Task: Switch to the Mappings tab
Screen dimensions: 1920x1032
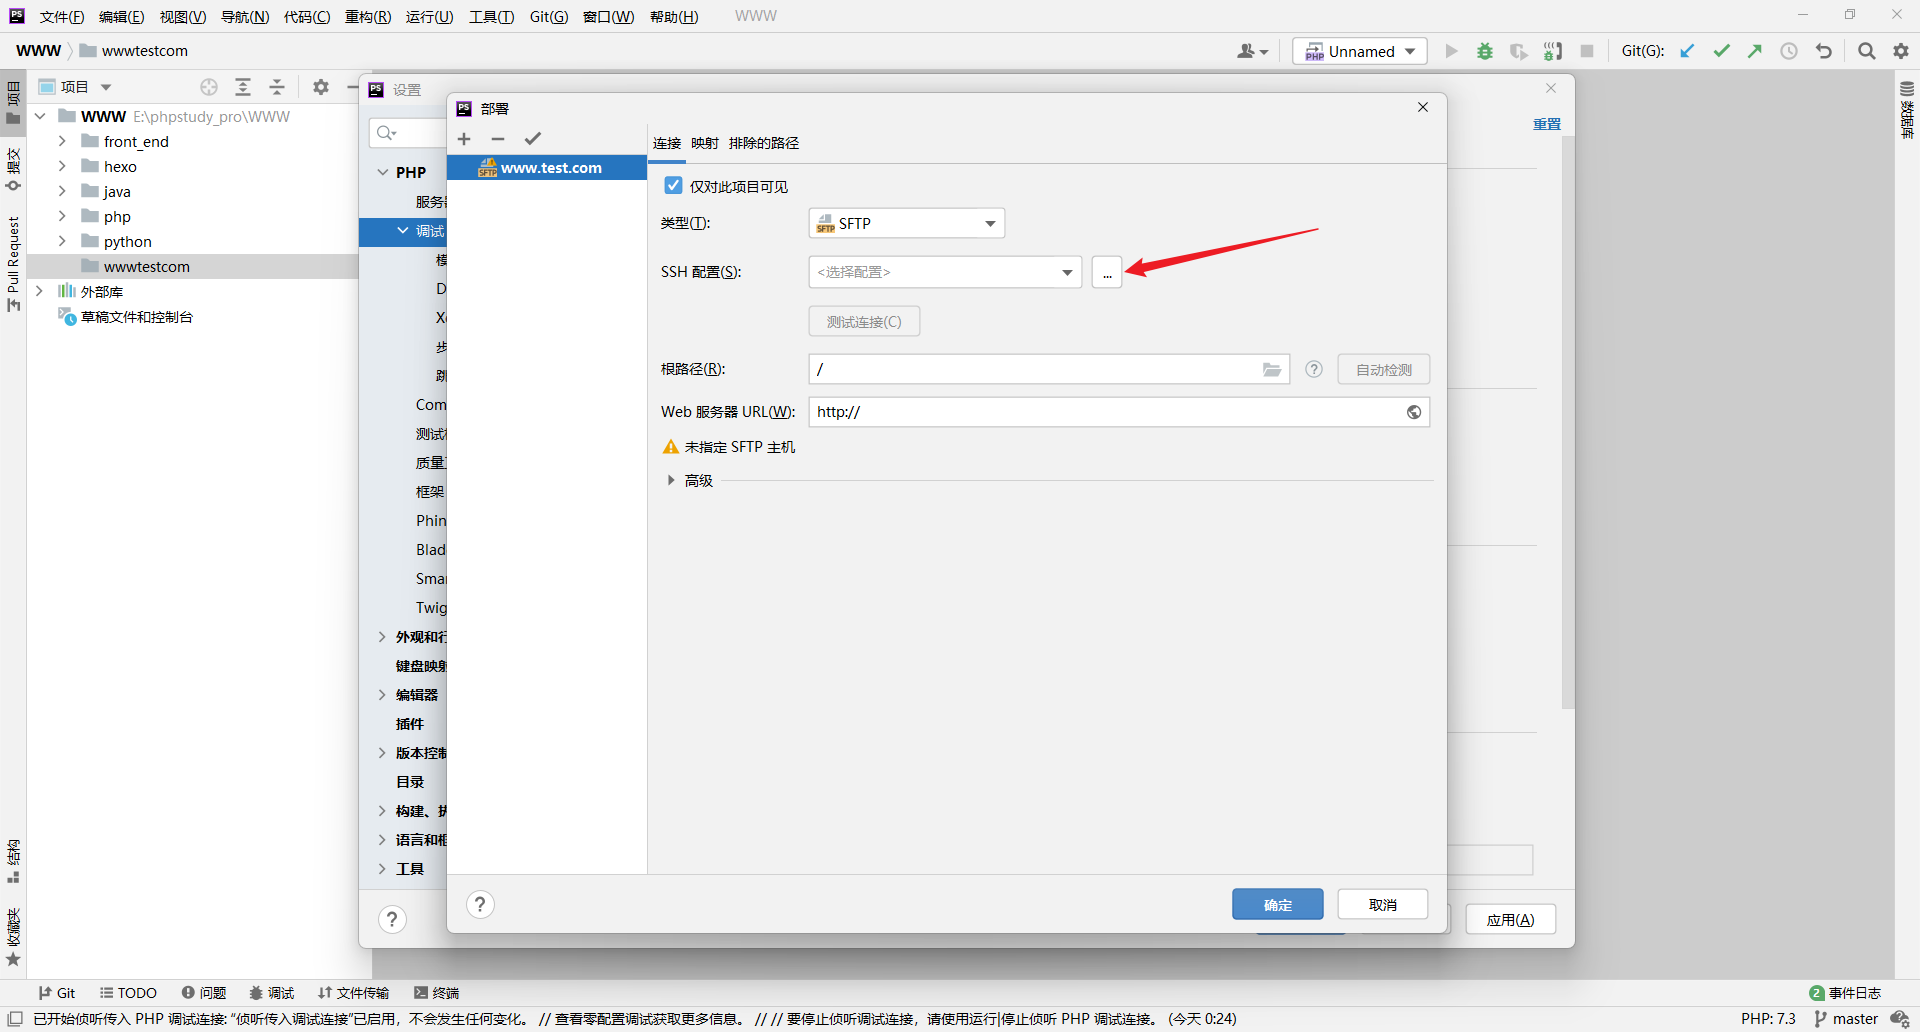Action: (x=705, y=143)
